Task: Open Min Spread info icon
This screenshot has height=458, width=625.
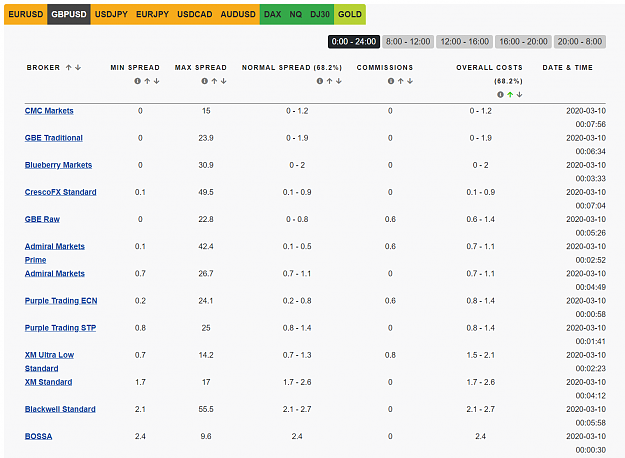Action: point(138,81)
